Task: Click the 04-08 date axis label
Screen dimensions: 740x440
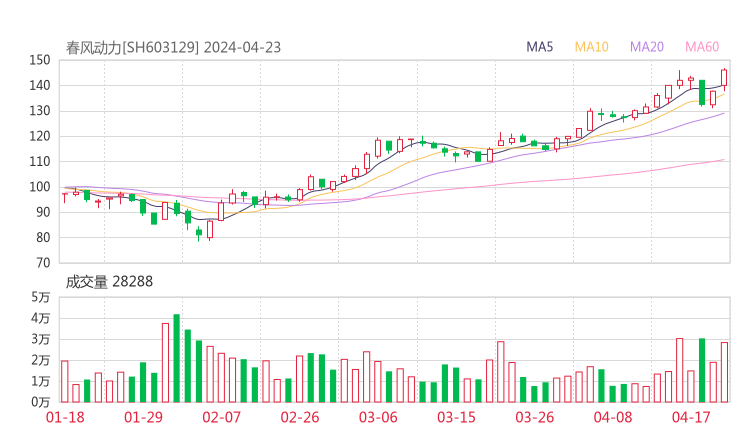Action: [x=613, y=417]
